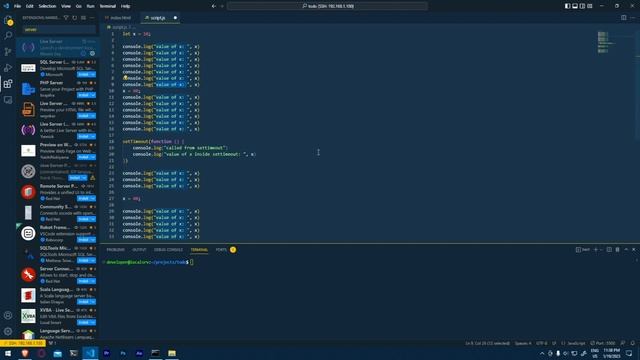Viewport: 640px width, 360px height.
Task: Switch to the Problems panel tab
Action: click(116, 249)
